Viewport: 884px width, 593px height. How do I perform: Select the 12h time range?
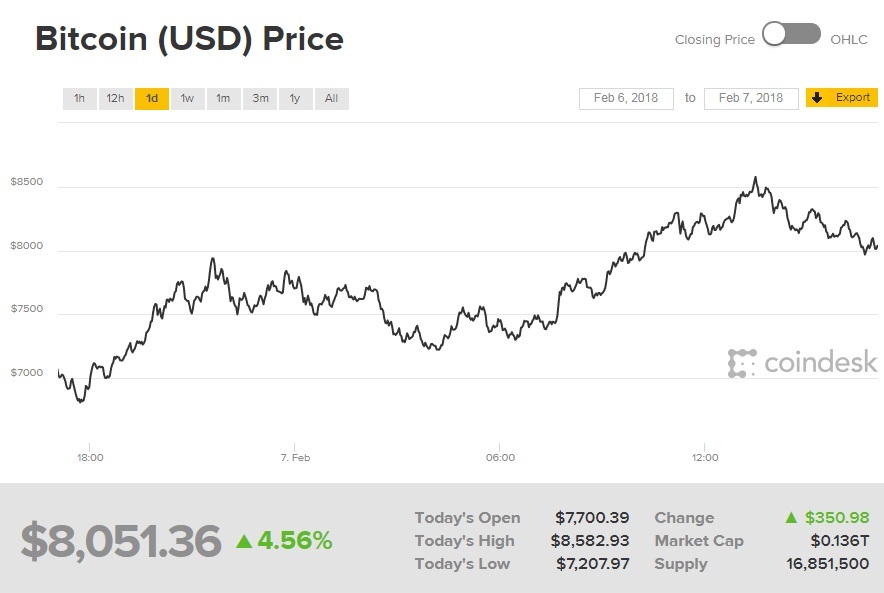coord(115,98)
